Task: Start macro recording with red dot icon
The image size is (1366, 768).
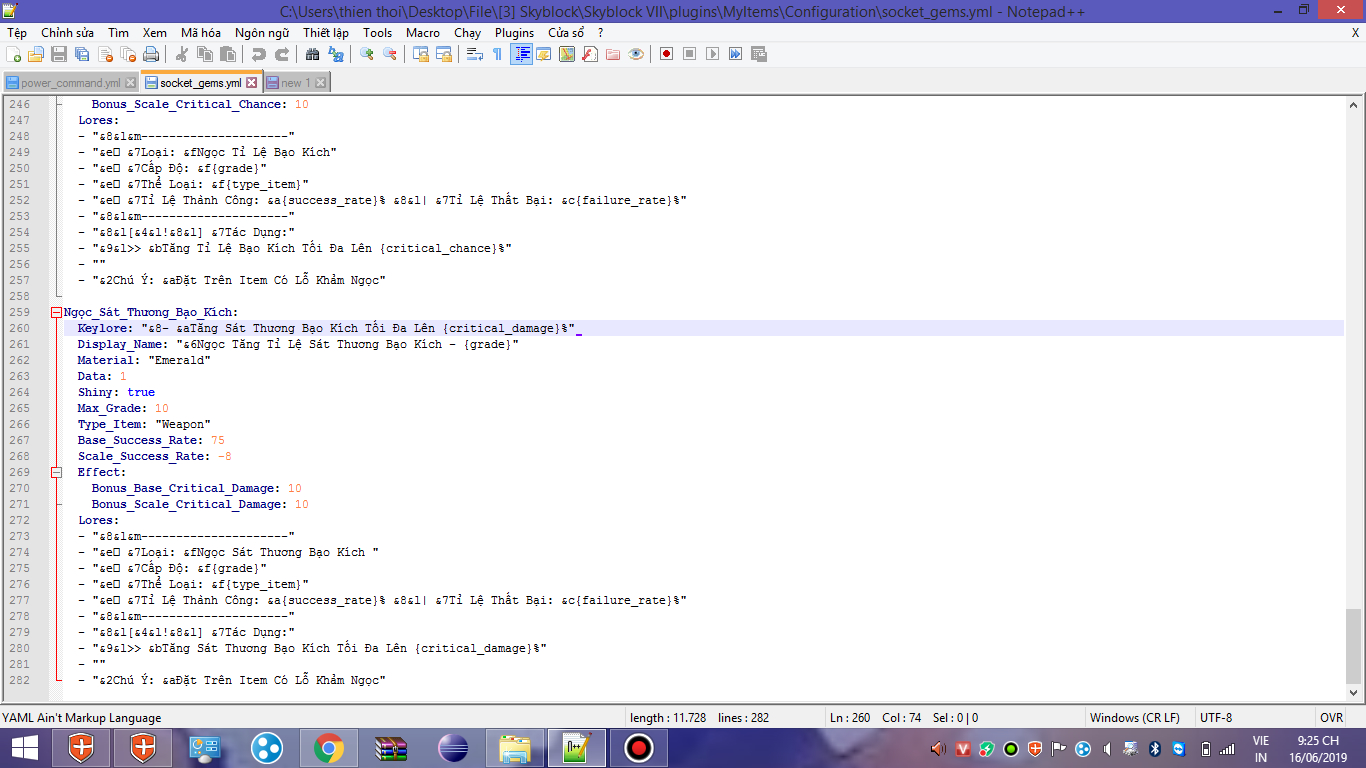Action: click(x=666, y=54)
